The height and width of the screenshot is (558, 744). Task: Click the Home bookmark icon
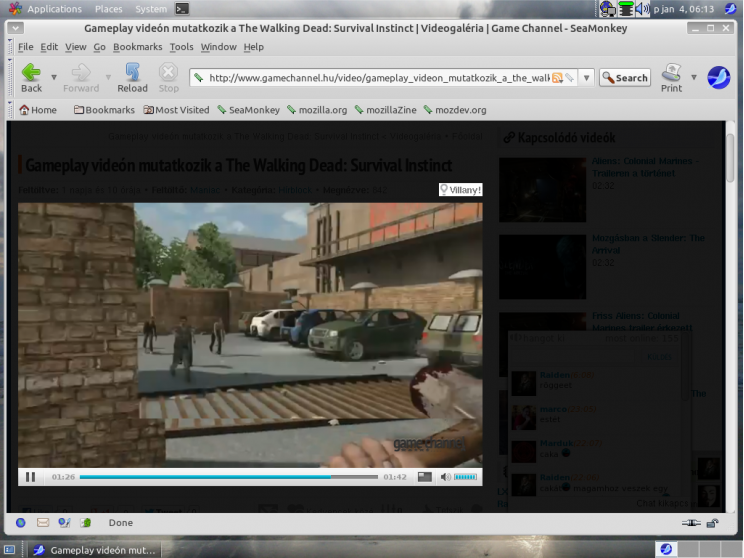coord(24,110)
